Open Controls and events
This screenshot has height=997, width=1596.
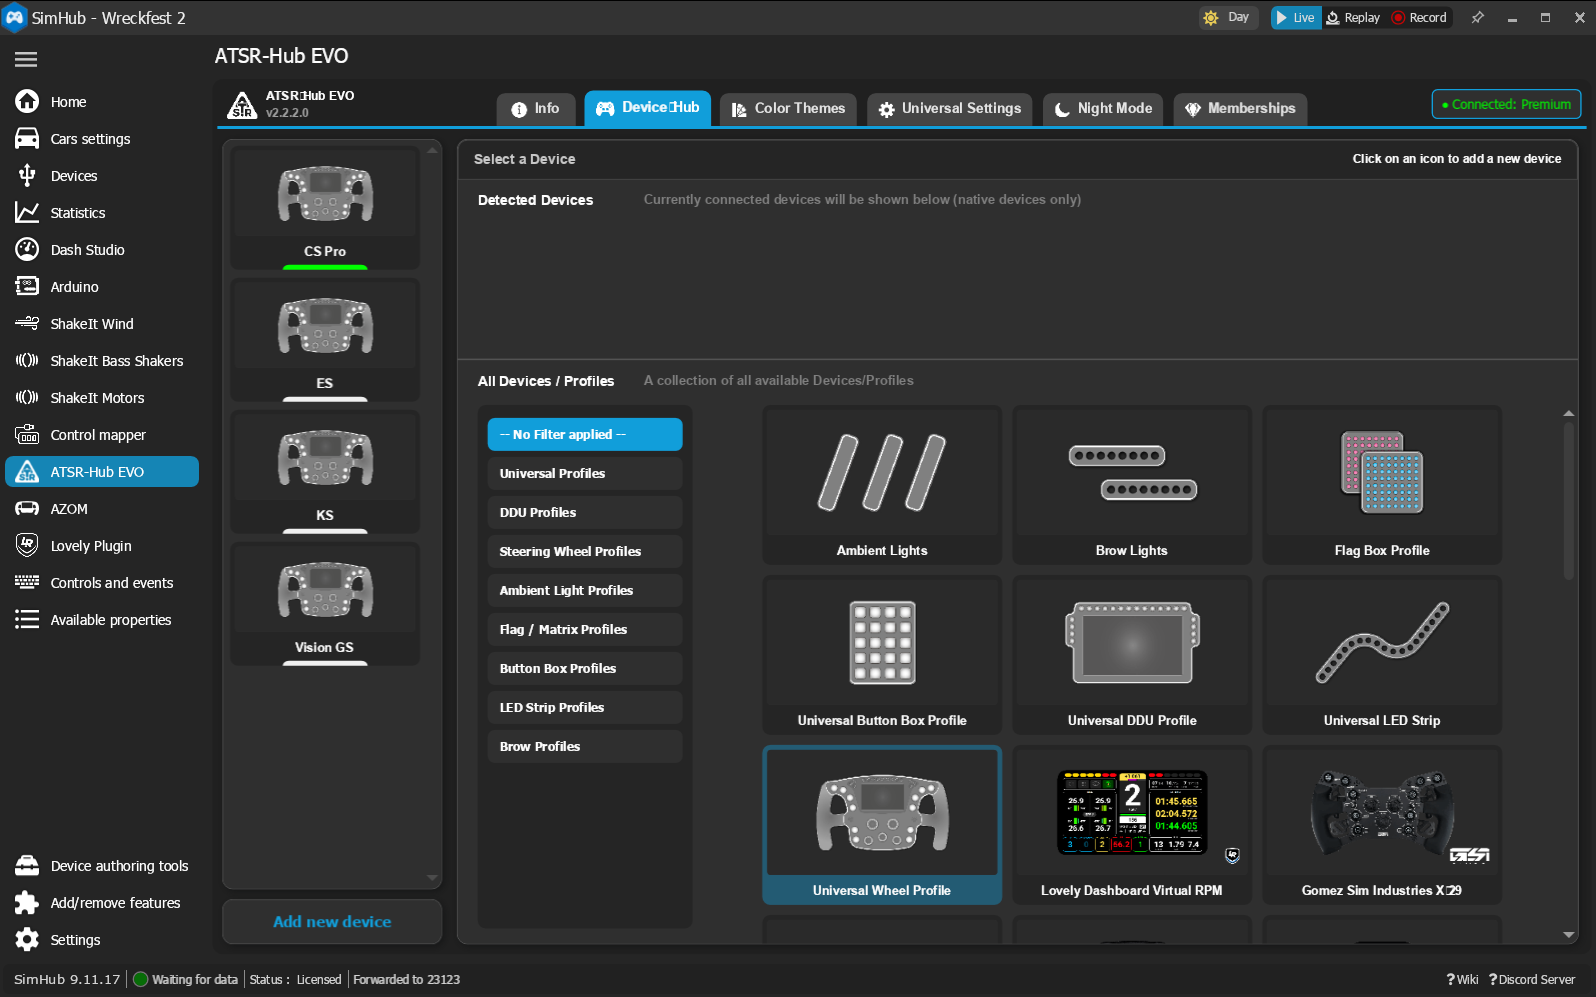(x=102, y=583)
